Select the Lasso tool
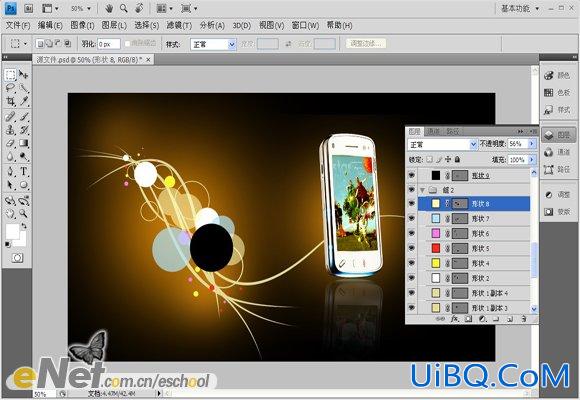The image size is (580, 400). (x=10, y=88)
